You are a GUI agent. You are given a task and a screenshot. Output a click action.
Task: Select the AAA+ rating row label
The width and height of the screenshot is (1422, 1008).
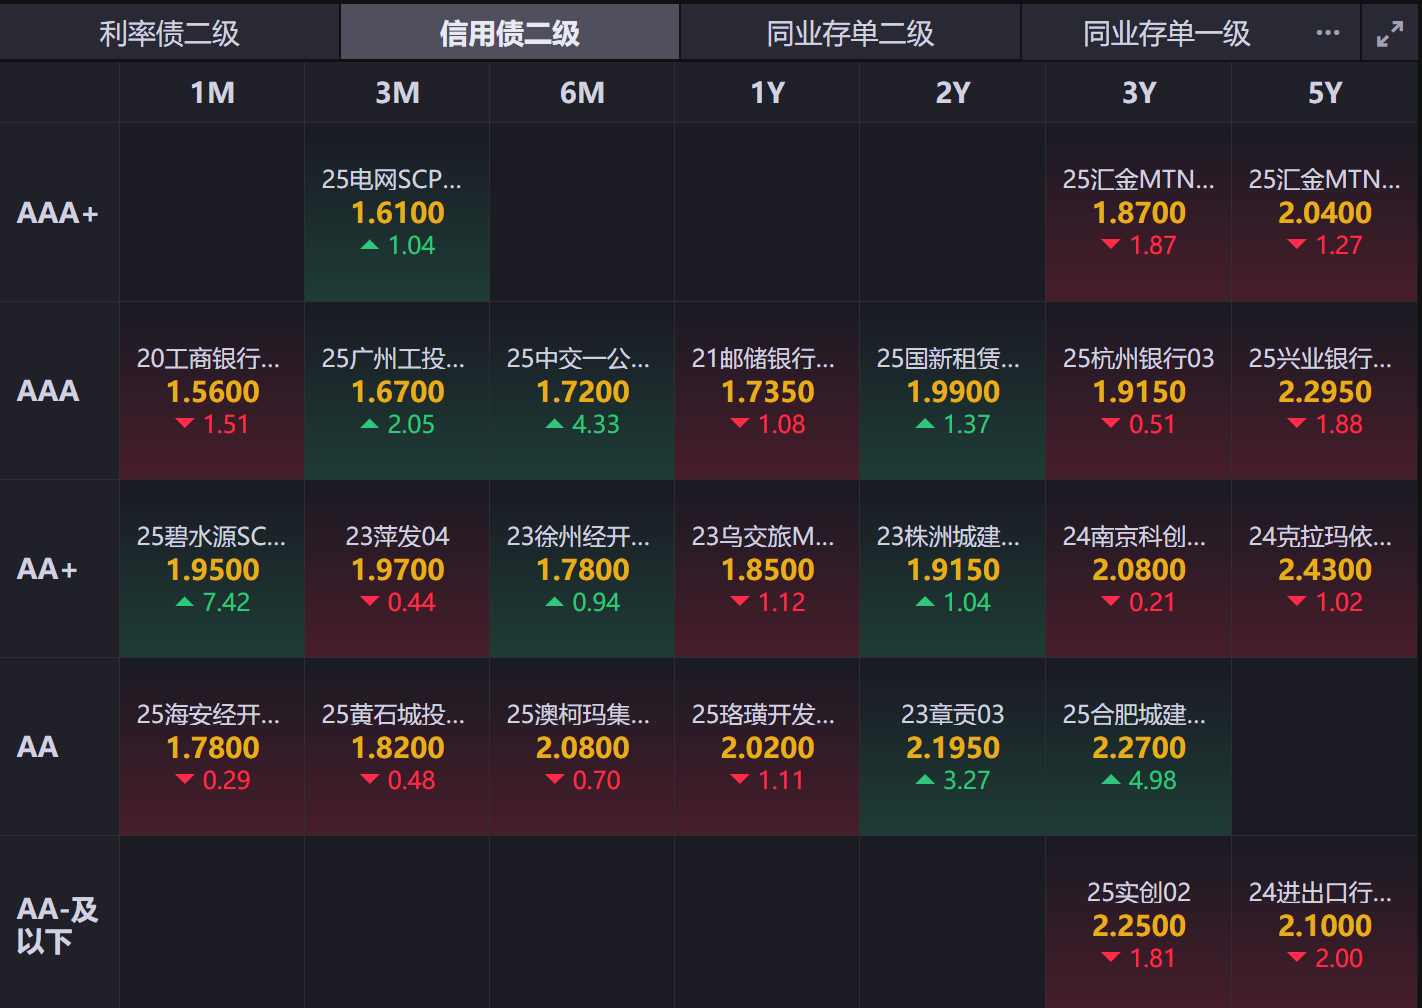pyautogui.click(x=58, y=213)
